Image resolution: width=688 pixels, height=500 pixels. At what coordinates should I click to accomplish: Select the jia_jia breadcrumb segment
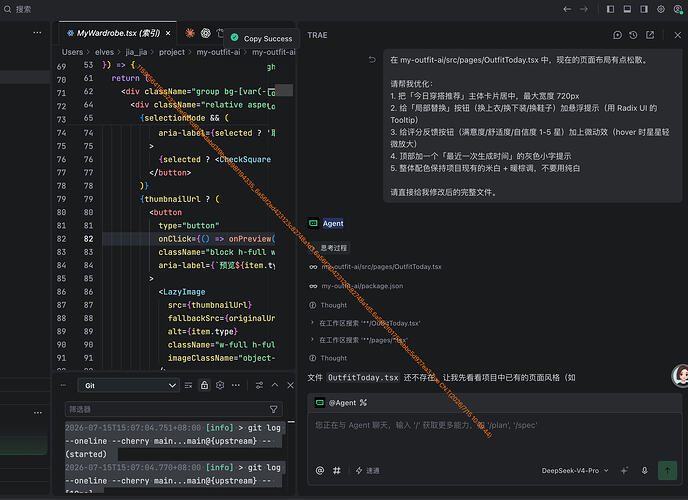[136, 52]
